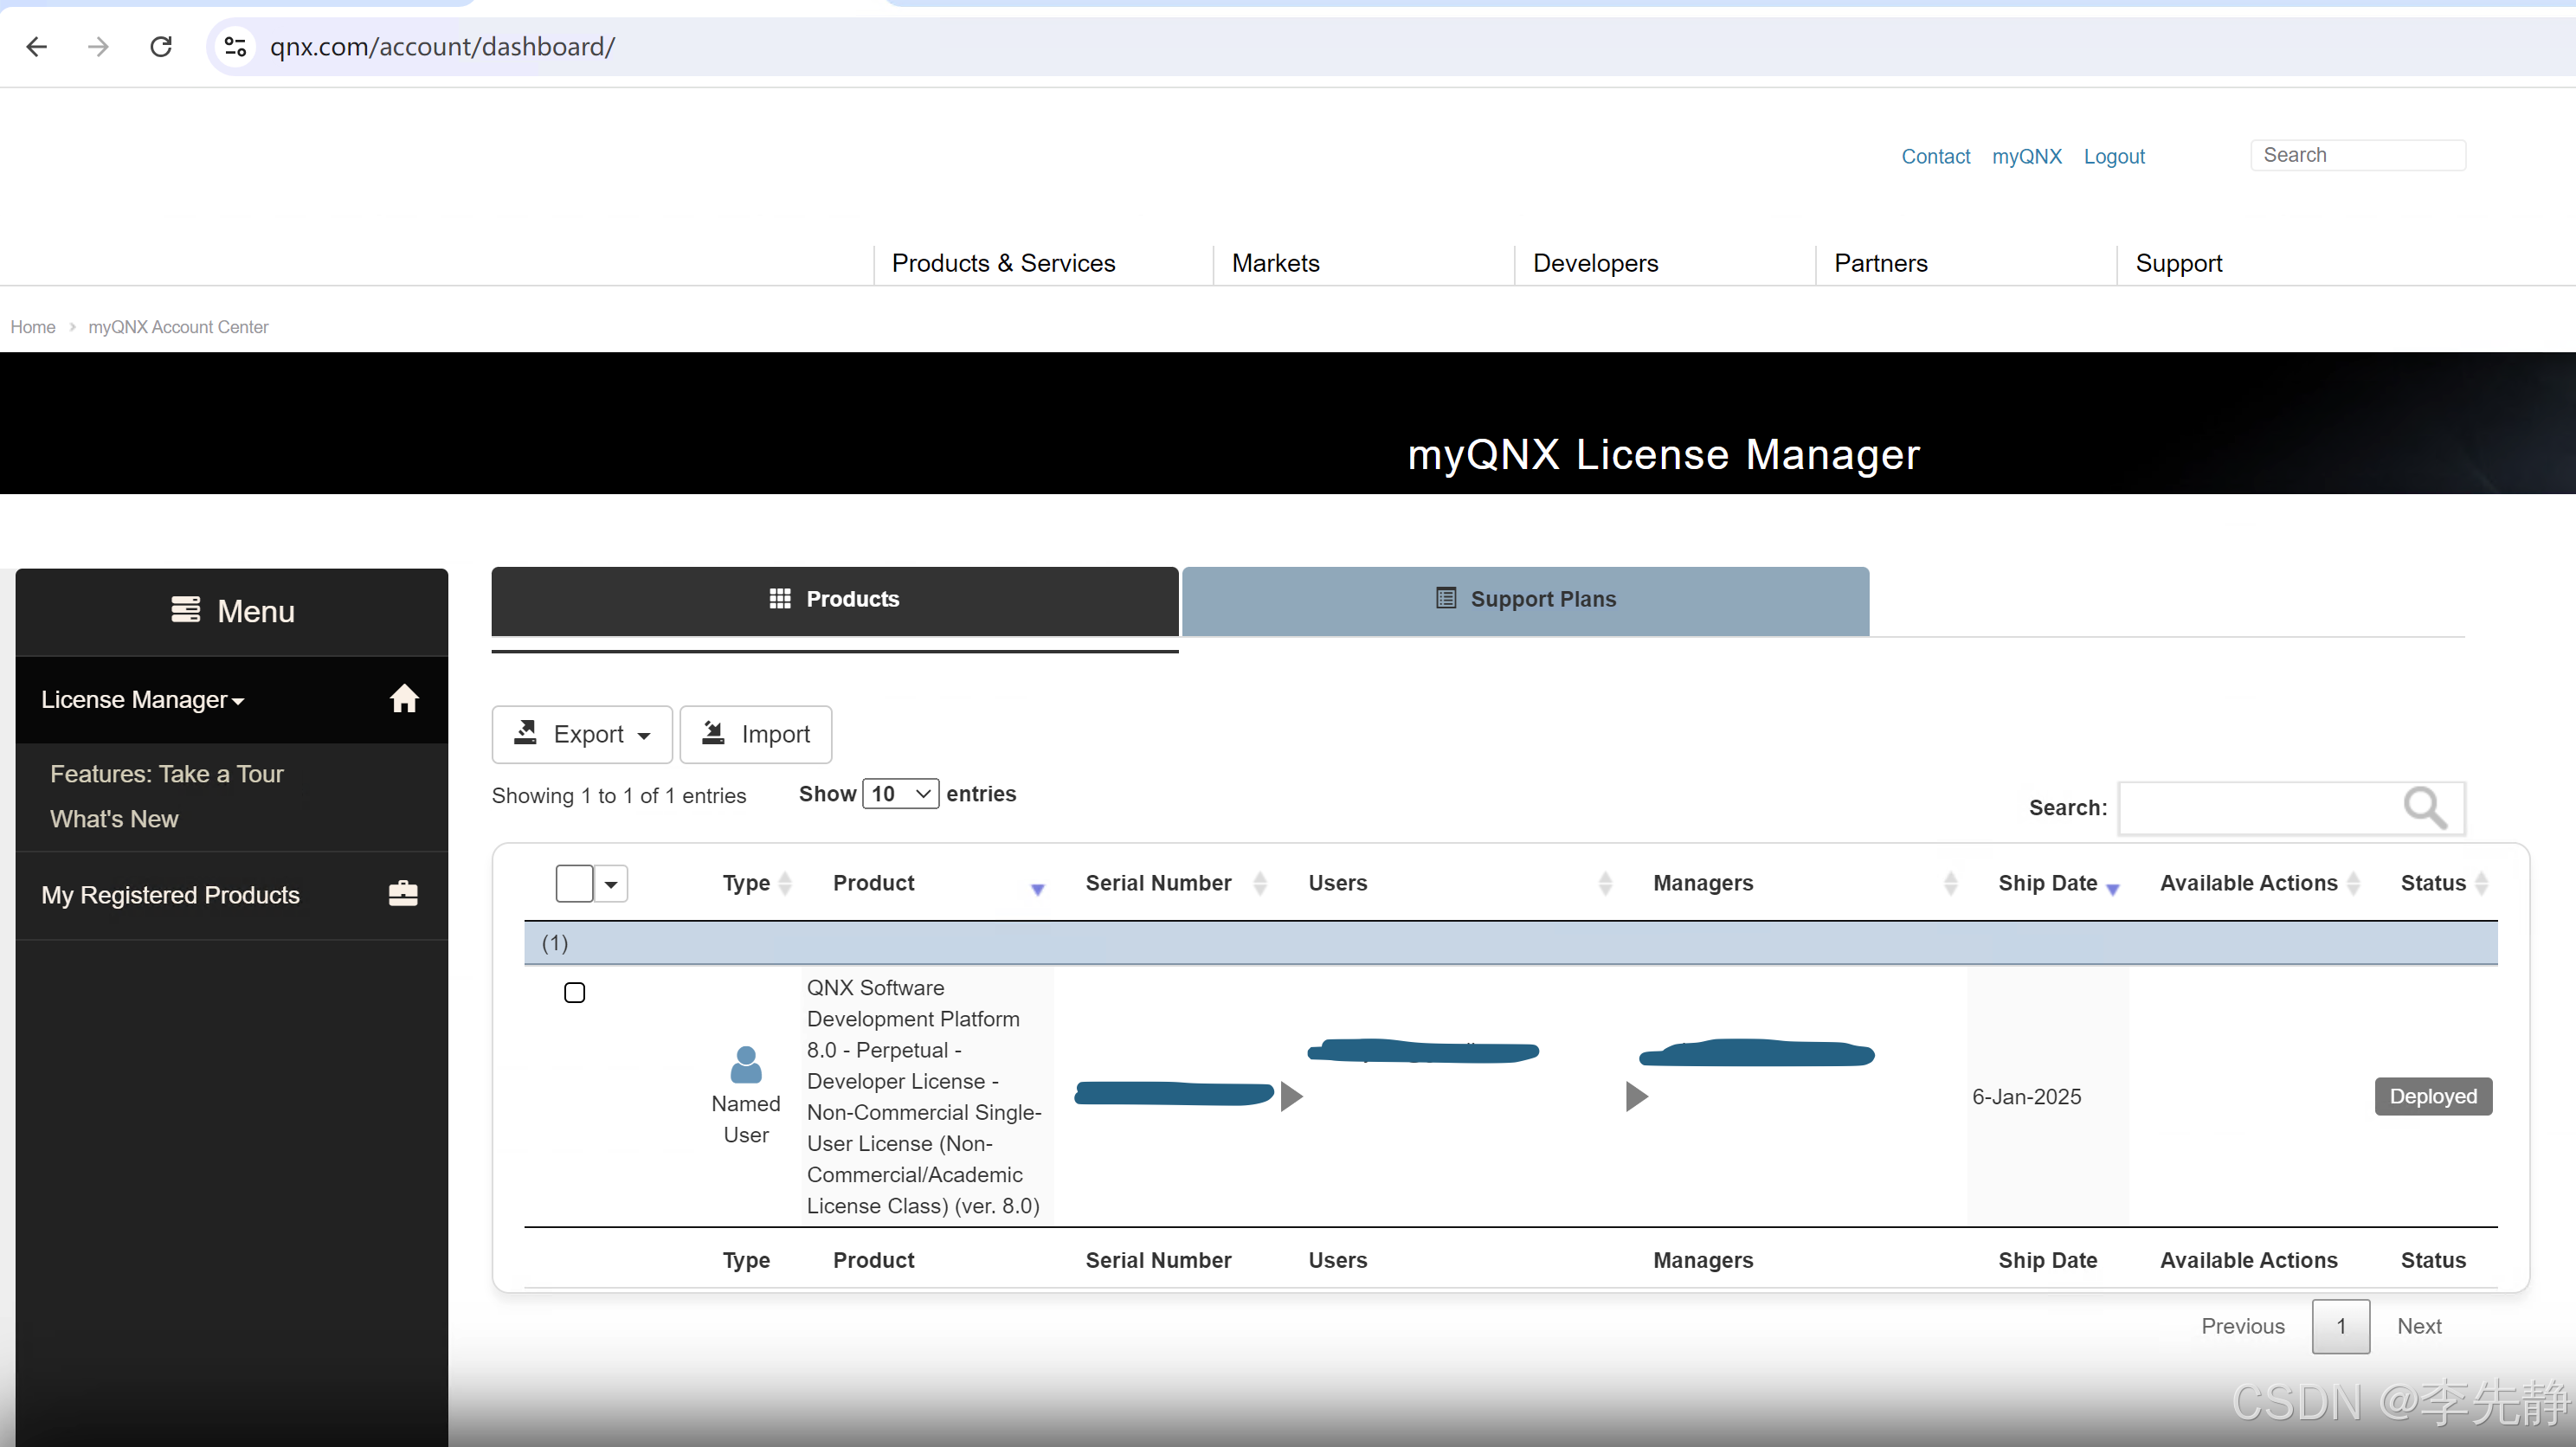The image size is (2576, 1447).
Task: Open the Show entries count dropdown
Action: coord(900,794)
